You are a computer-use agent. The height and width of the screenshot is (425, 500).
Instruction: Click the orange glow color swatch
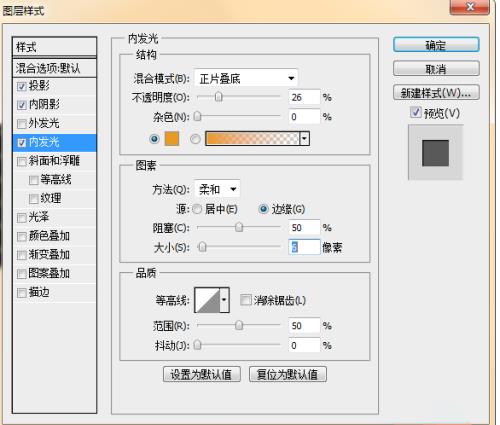click(x=172, y=139)
